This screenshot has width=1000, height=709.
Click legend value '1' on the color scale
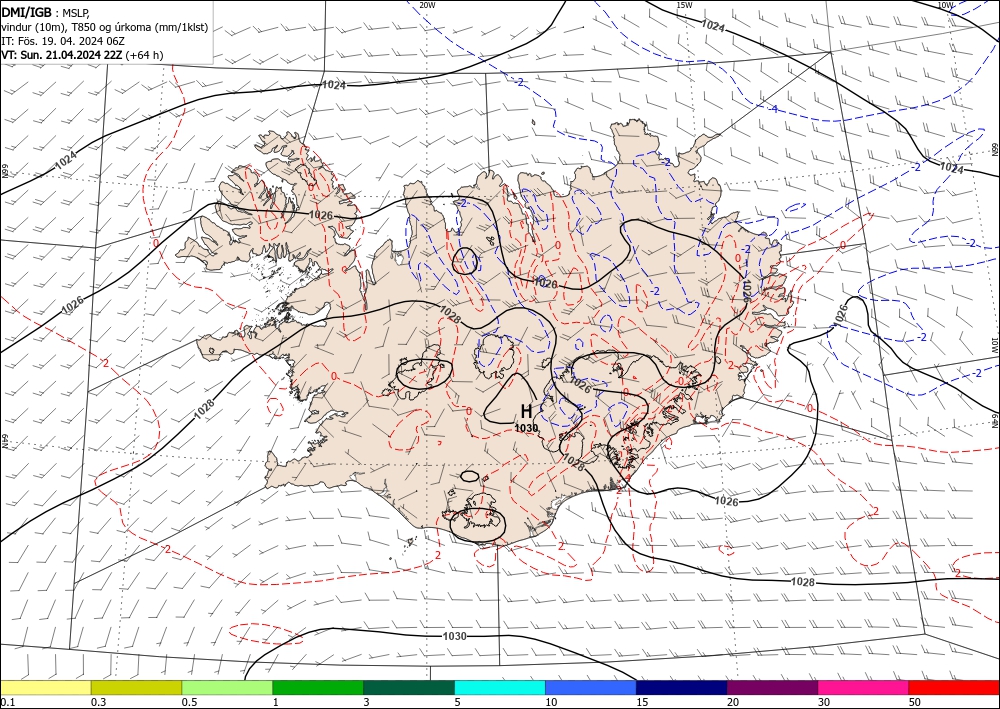tap(276, 702)
